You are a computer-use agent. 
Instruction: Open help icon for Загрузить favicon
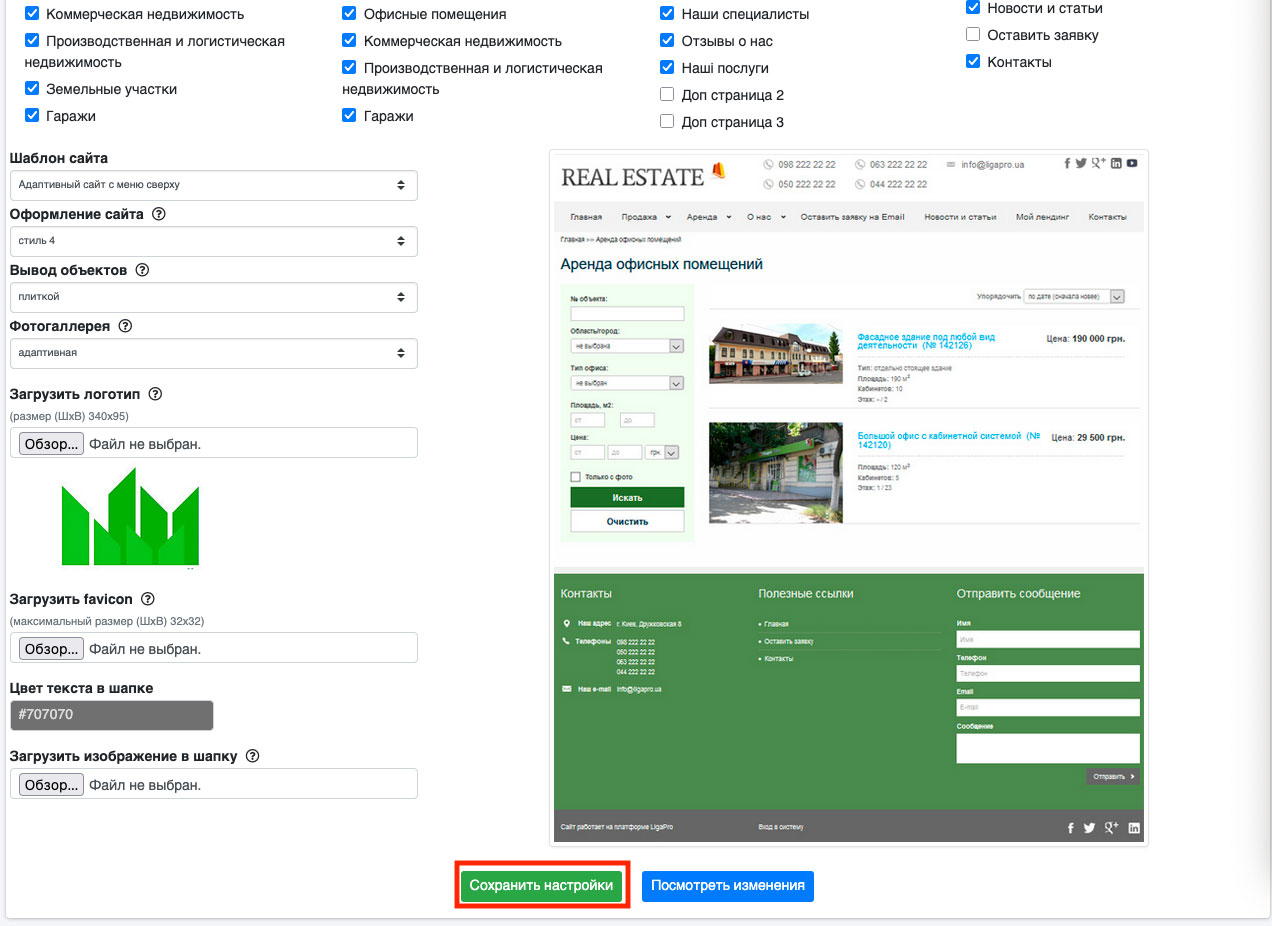point(148,599)
